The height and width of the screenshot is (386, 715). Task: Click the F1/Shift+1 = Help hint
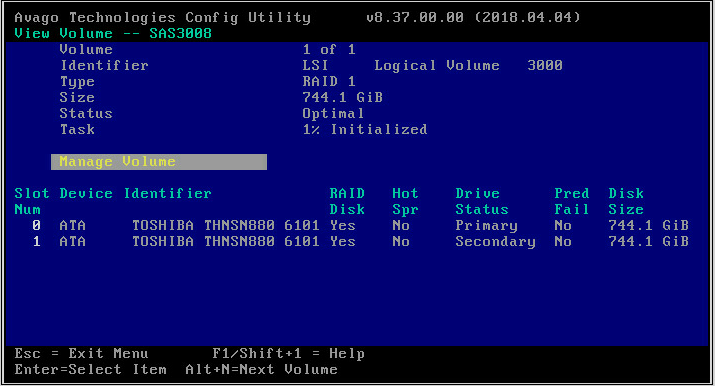click(288, 353)
